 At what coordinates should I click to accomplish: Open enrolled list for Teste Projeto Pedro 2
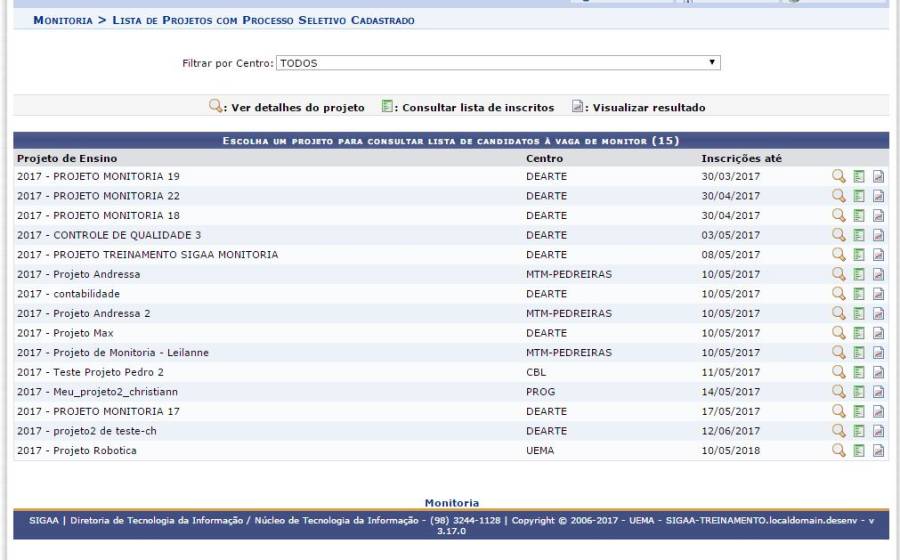pyautogui.click(x=859, y=372)
